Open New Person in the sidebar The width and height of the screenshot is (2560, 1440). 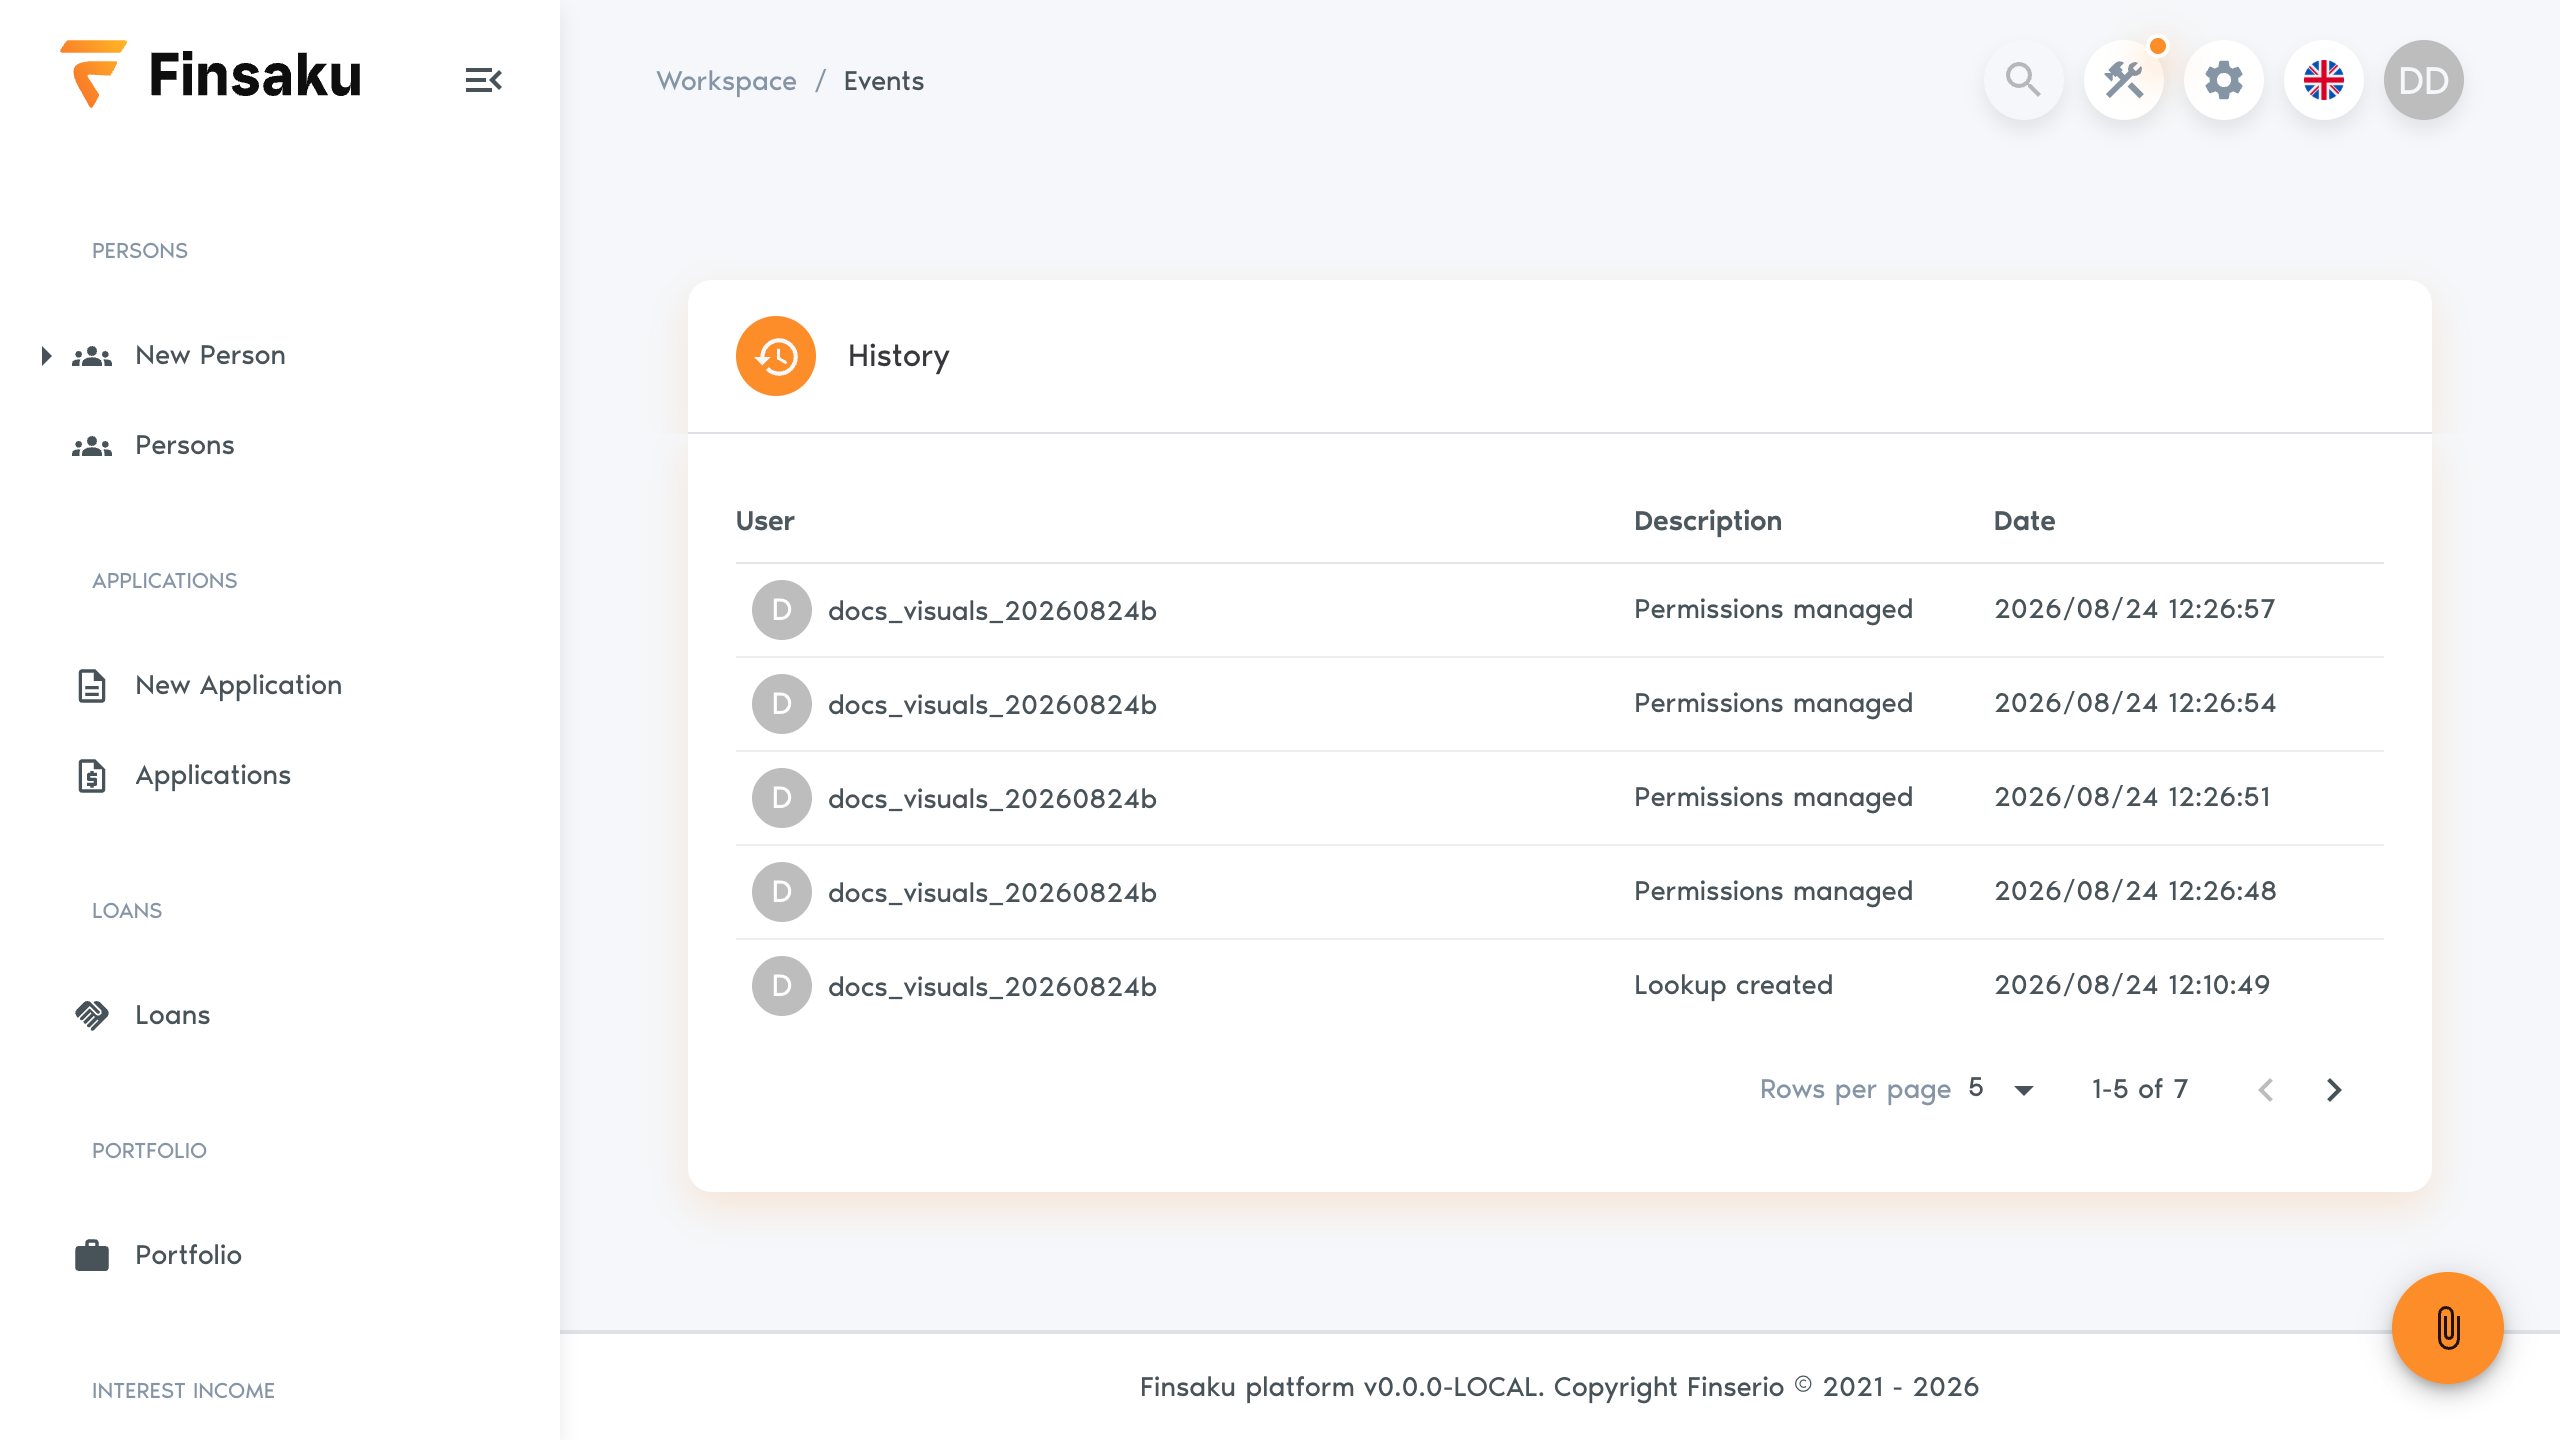210,355
